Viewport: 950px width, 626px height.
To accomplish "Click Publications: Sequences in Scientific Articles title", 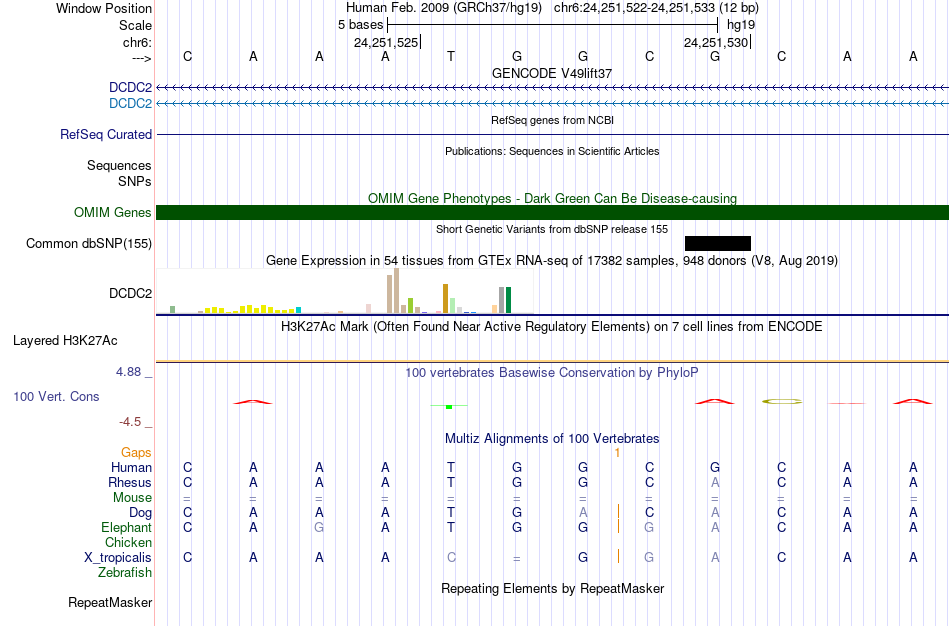I will coord(552,151).
